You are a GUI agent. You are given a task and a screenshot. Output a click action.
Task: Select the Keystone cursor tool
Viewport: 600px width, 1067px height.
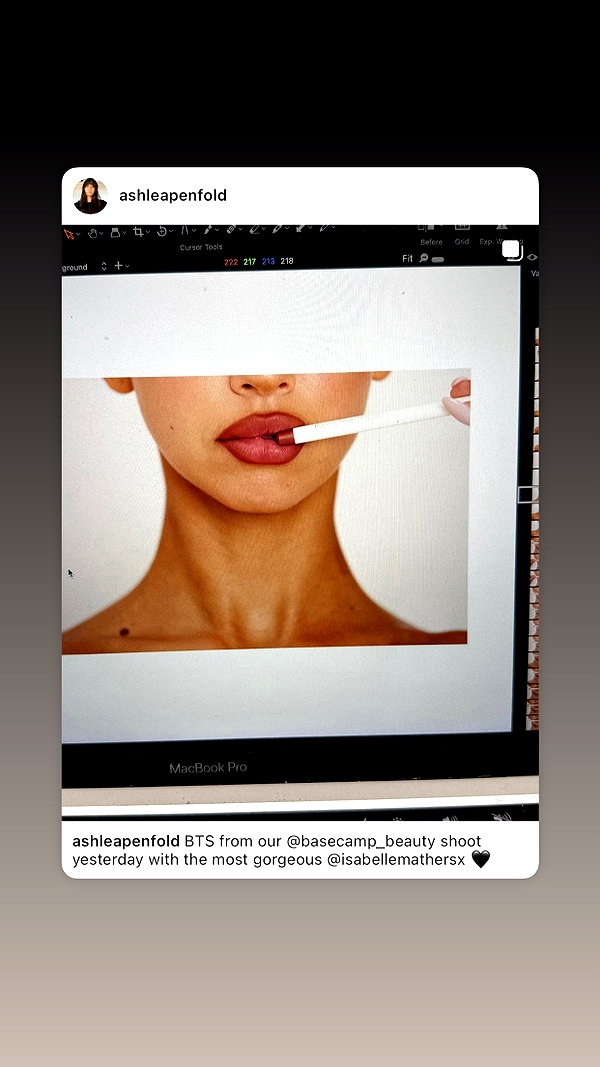pos(184,230)
